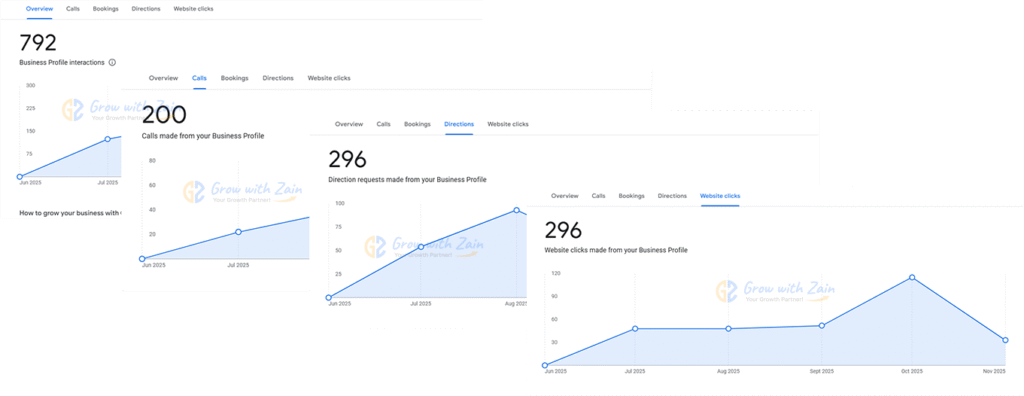Click the Jun 2025 data point on the Calls chart

[x=142, y=259]
